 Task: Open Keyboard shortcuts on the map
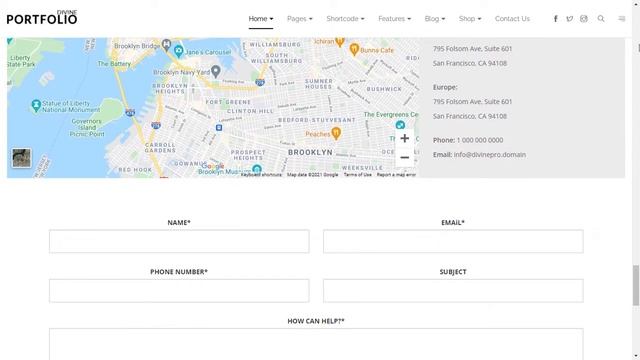click(261, 175)
